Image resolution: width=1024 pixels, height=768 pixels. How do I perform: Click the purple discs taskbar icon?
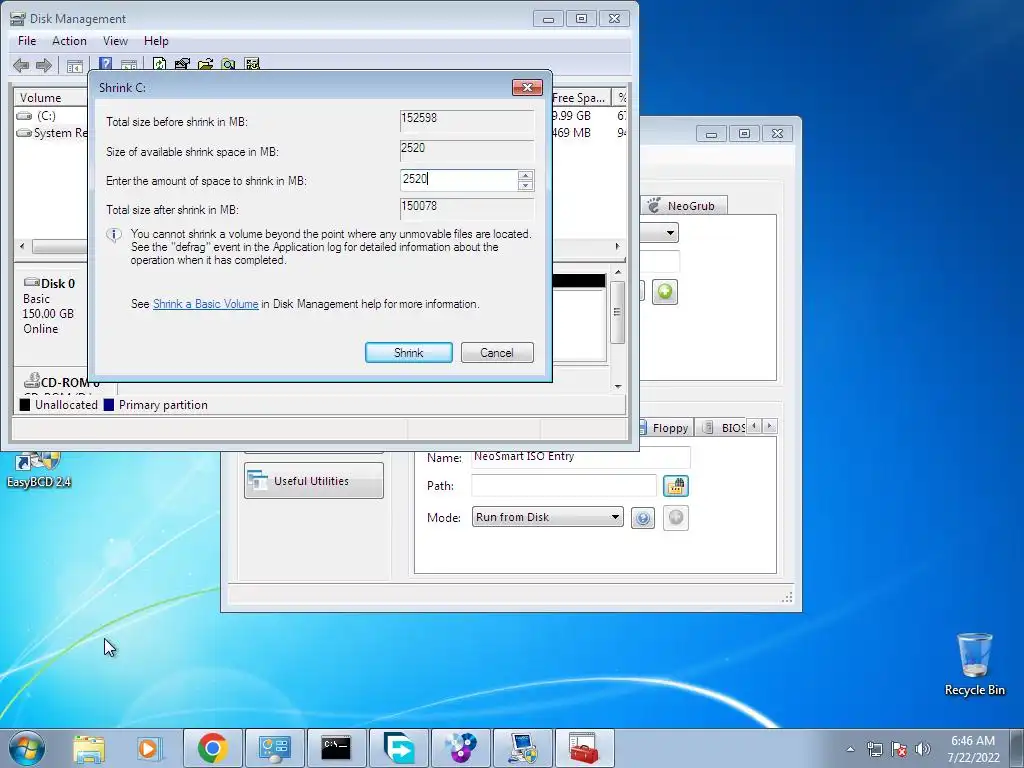point(460,748)
